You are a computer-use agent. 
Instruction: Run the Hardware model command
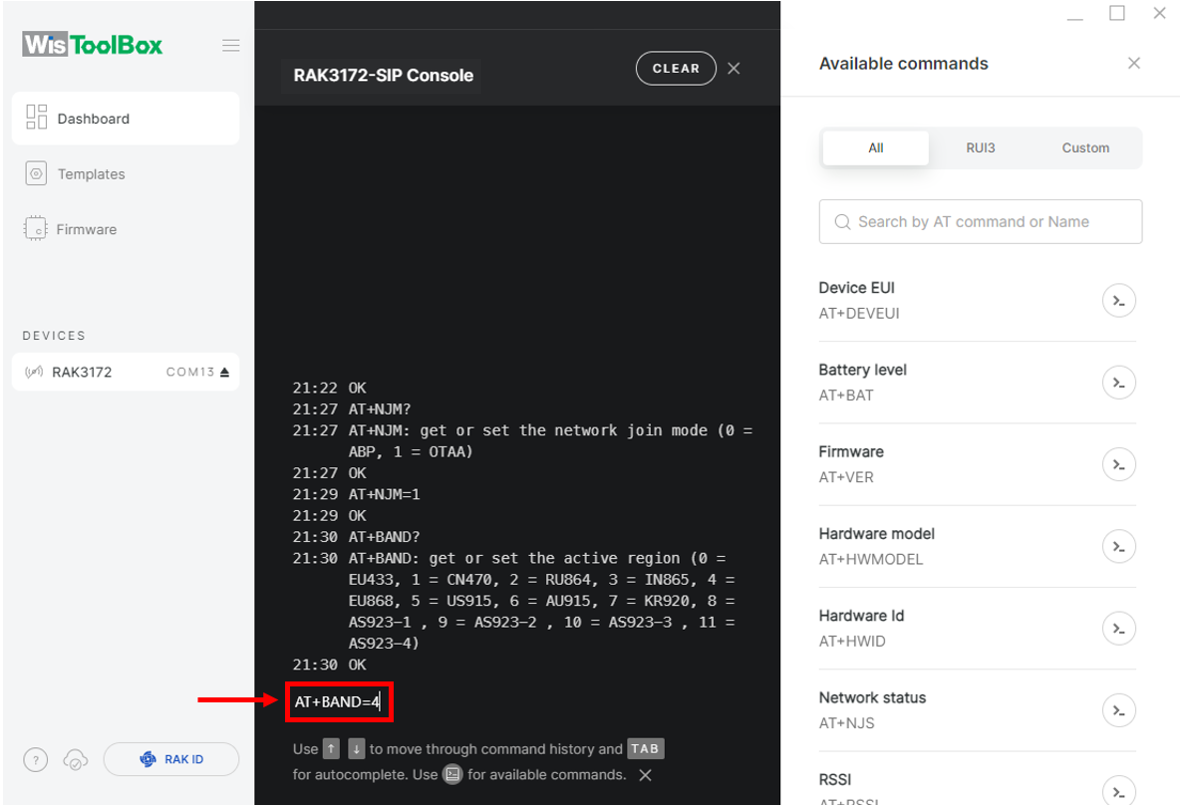click(1119, 547)
